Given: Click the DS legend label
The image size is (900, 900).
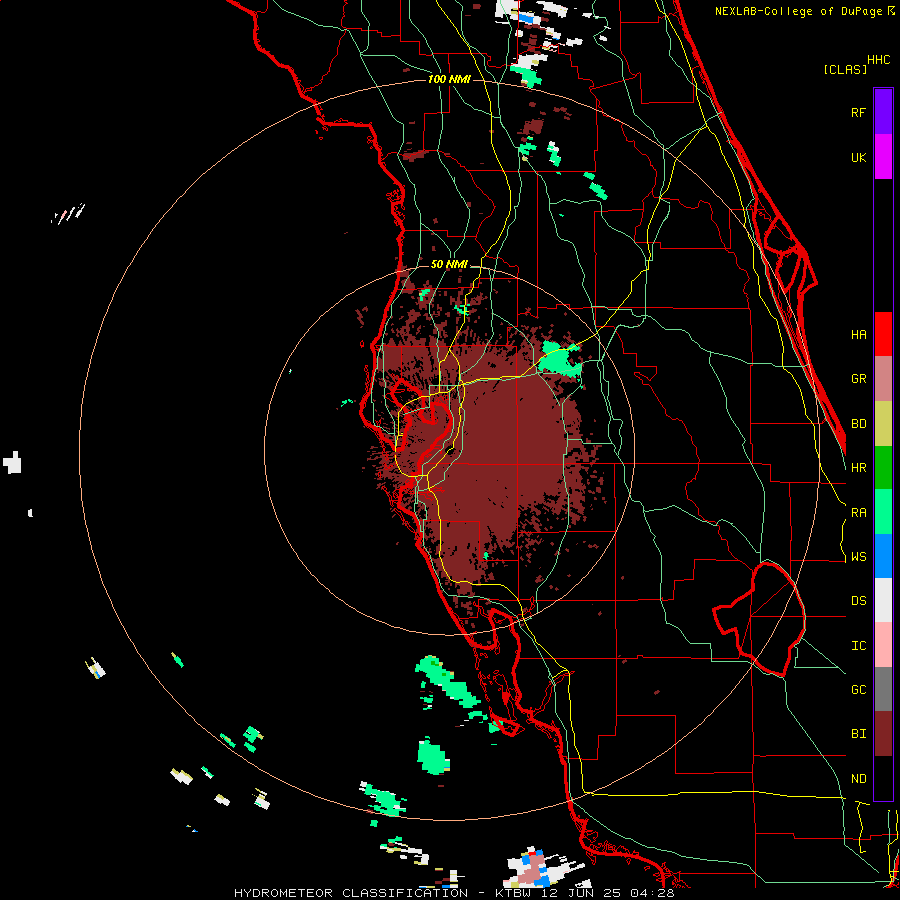Looking at the screenshot, I should 858,601.
